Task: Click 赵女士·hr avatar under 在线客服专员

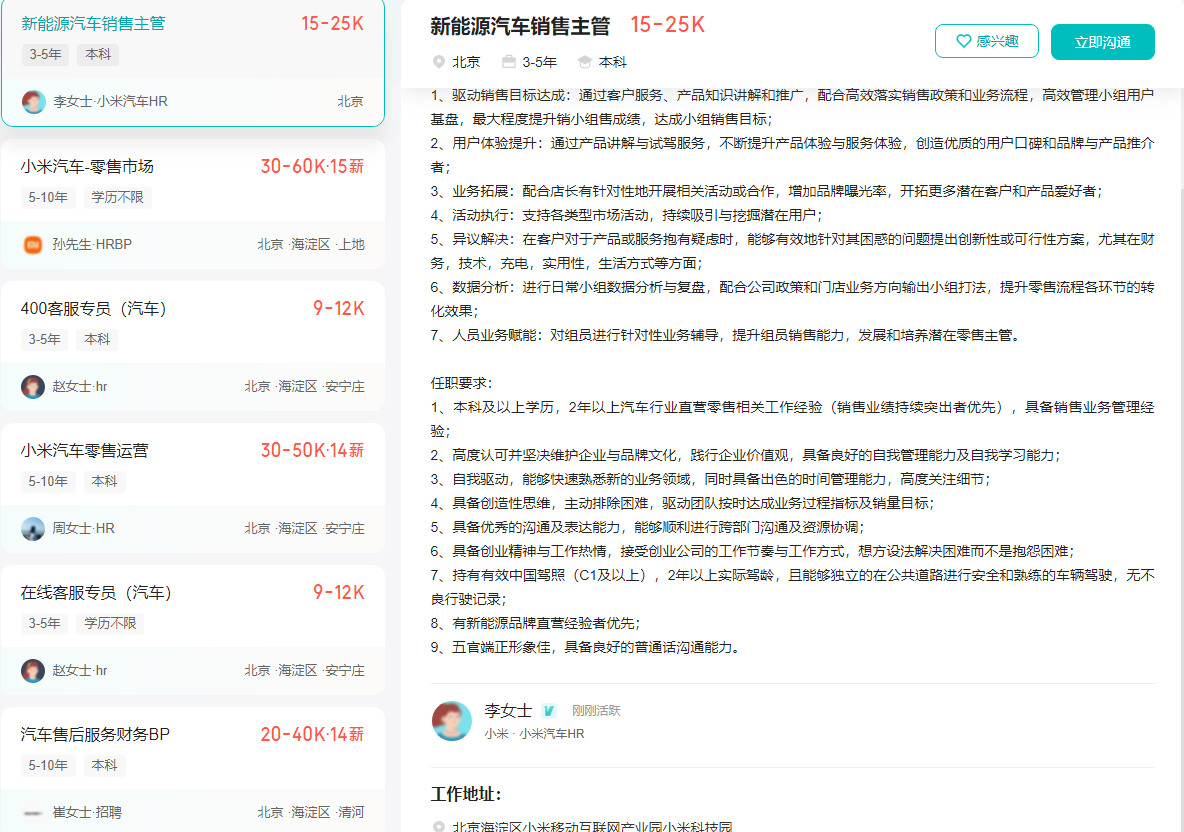Action: click(32, 670)
